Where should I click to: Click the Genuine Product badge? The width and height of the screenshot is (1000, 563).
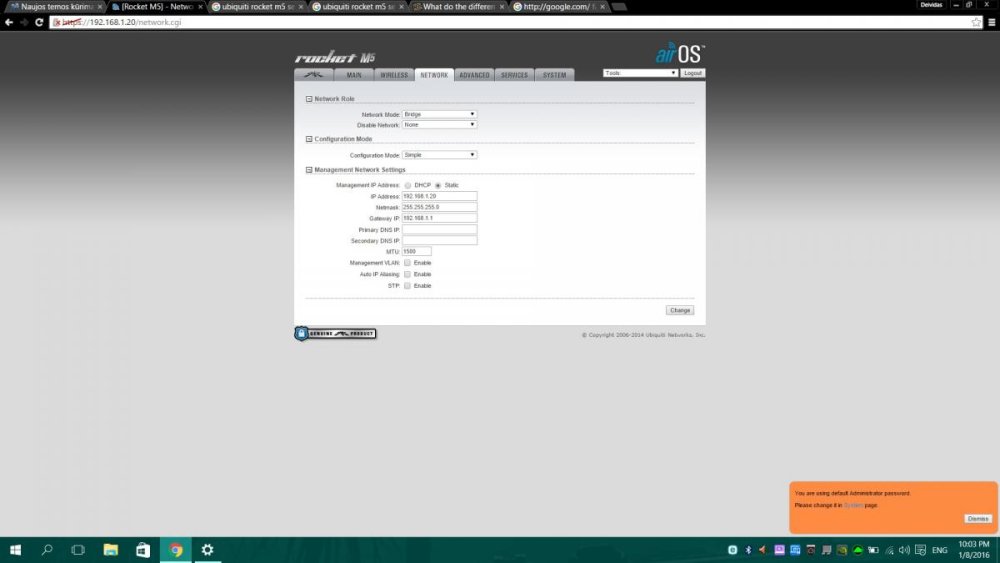335,333
